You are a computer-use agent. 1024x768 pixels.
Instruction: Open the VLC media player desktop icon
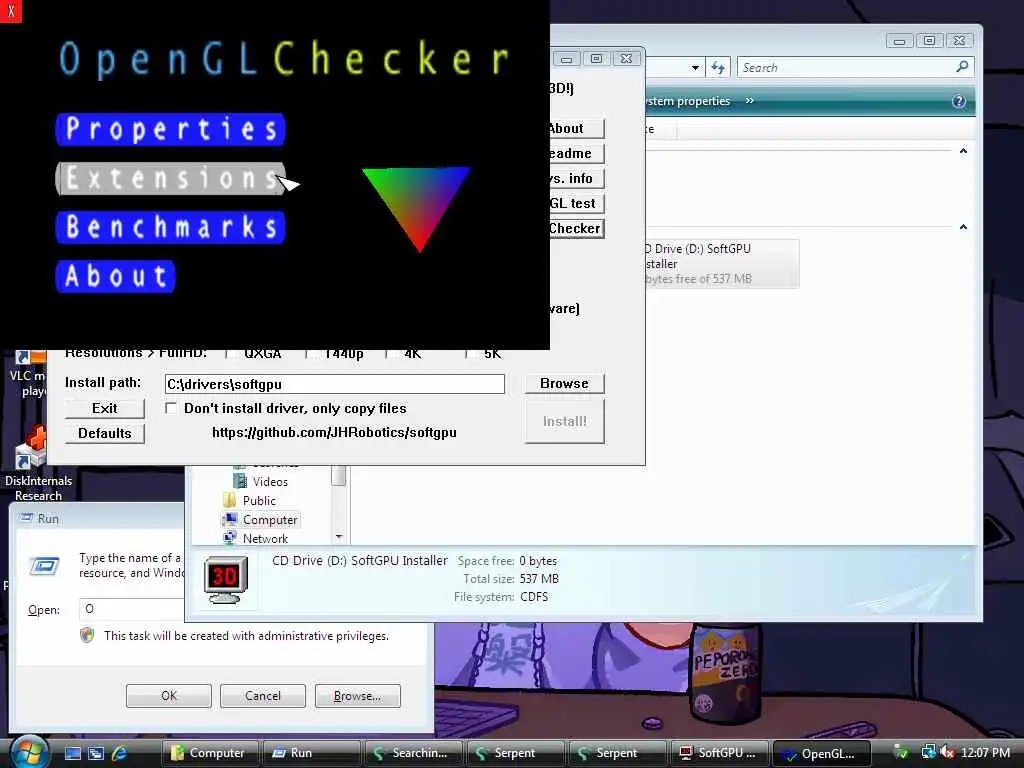(x=29, y=375)
